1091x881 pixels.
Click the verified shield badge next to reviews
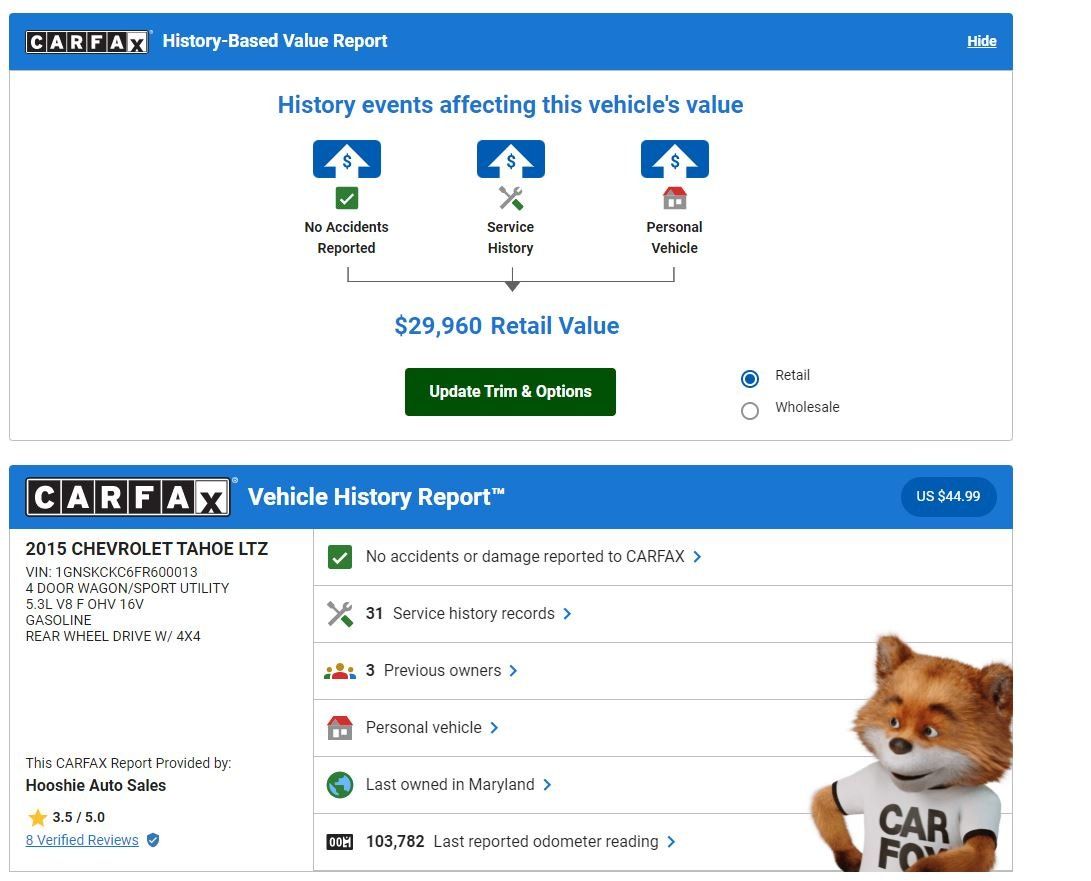(x=153, y=840)
